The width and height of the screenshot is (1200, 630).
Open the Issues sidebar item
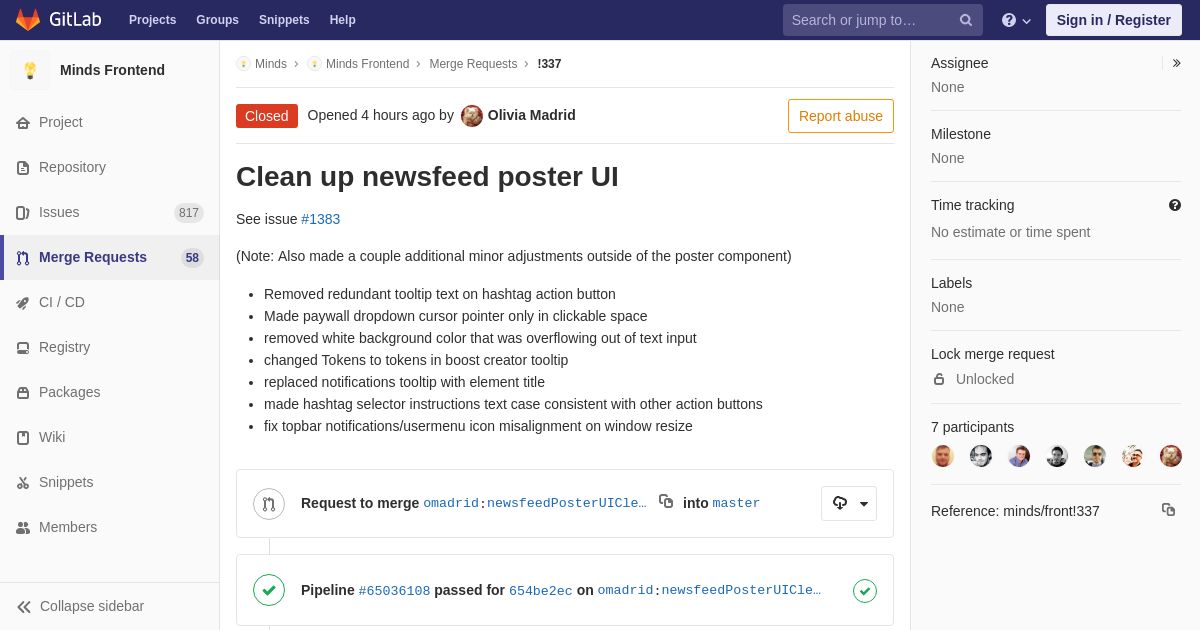tap(110, 212)
